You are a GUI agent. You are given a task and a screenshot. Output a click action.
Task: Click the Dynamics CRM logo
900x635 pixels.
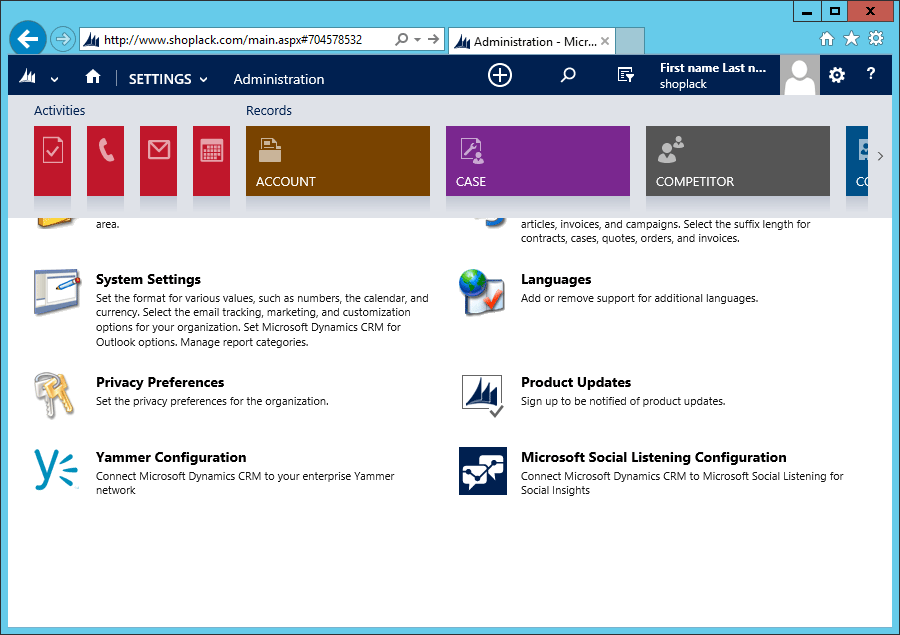(28, 76)
